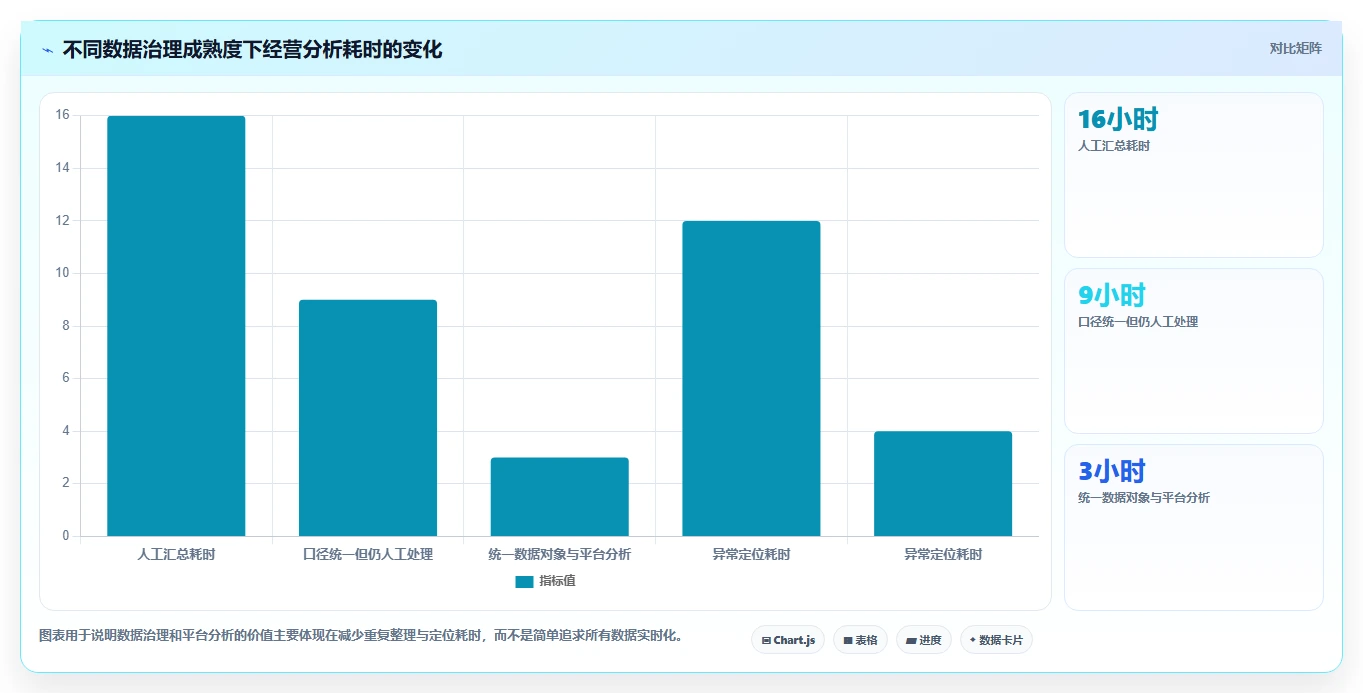This screenshot has height=693, width=1363.
Task: Click the 对比矩阵 tag in the header
Action: (1295, 48)
